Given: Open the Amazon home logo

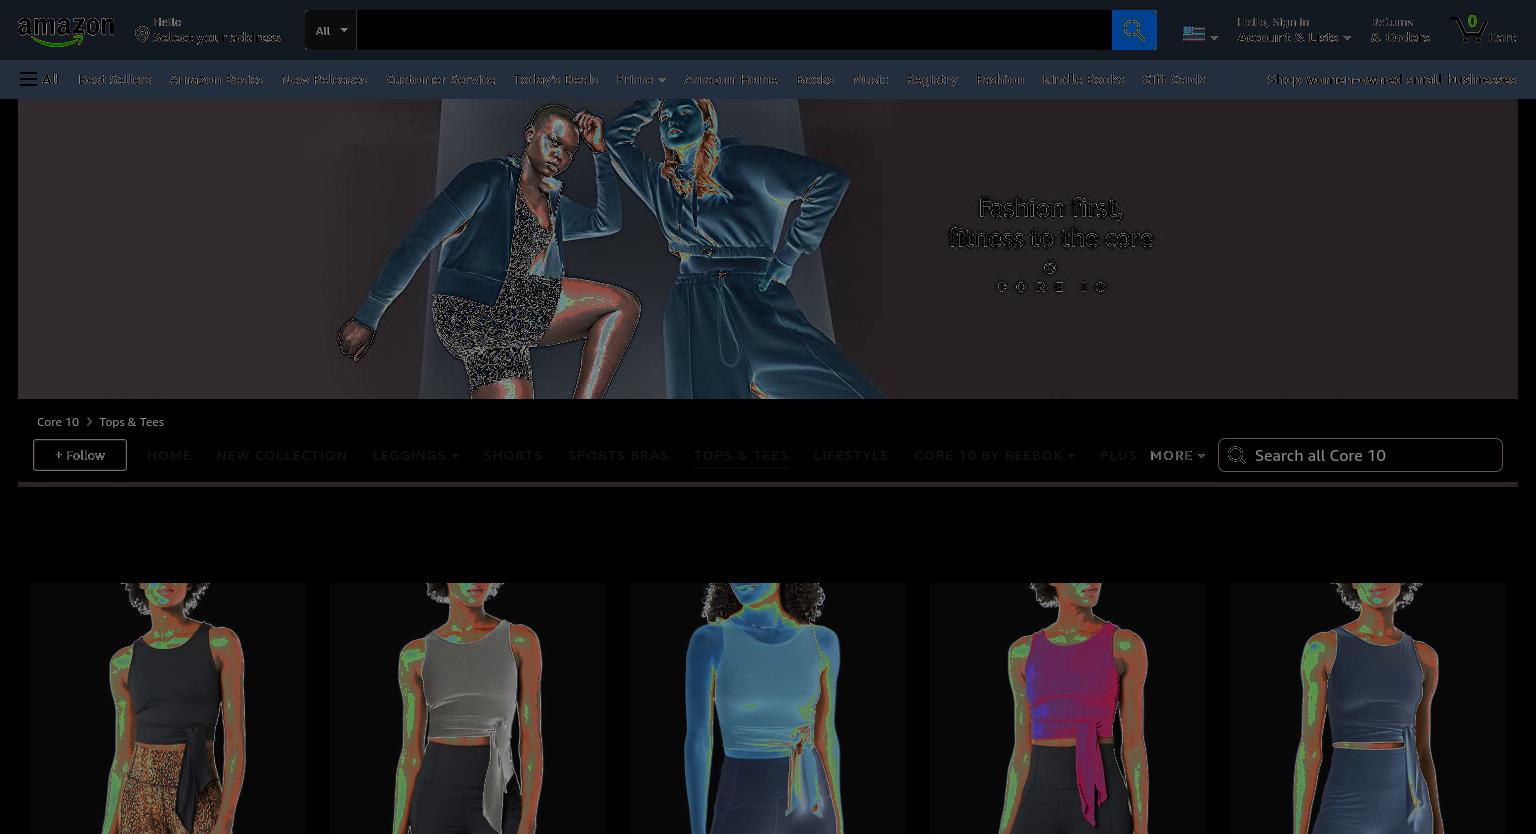Looking at the screenshot, I should pos(66,31).
